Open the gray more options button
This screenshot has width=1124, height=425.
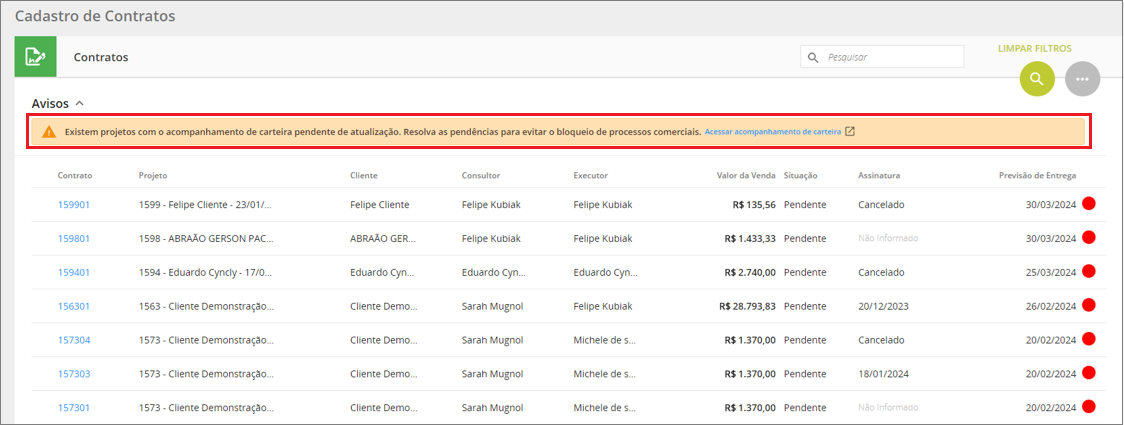[1082, 79]
